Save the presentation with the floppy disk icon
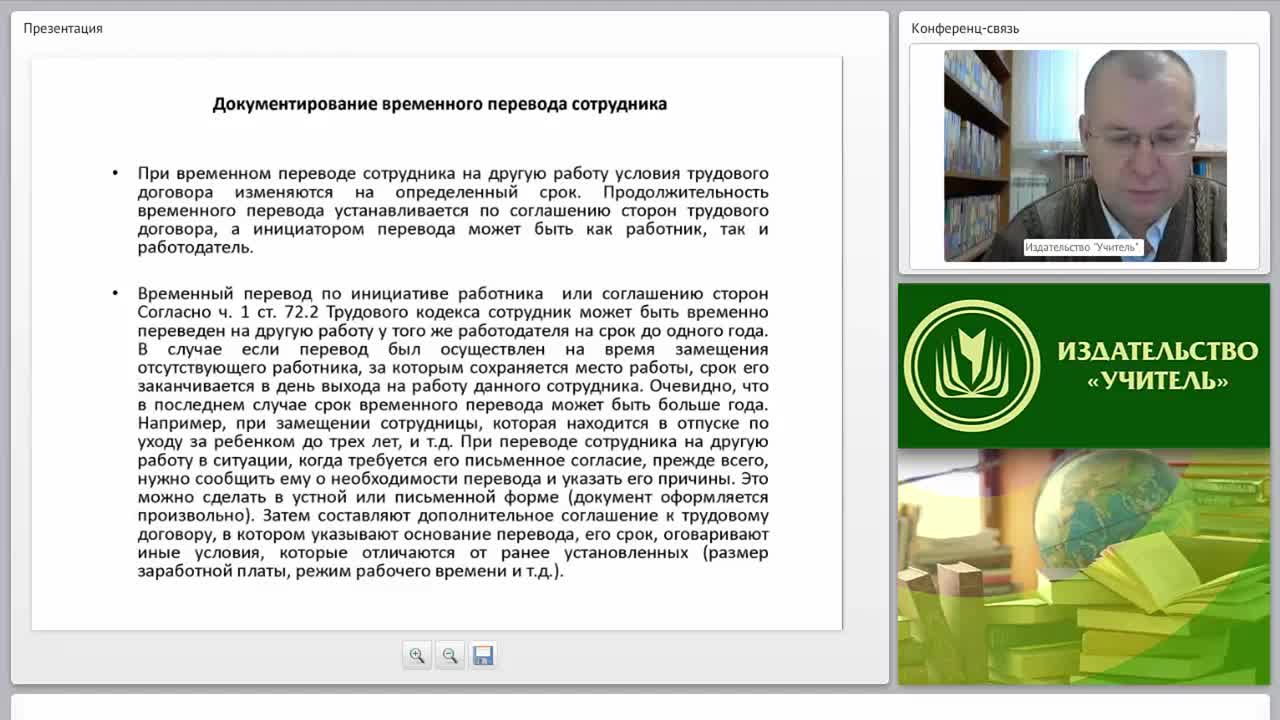 pyautogui.click(x=483, y=655)
